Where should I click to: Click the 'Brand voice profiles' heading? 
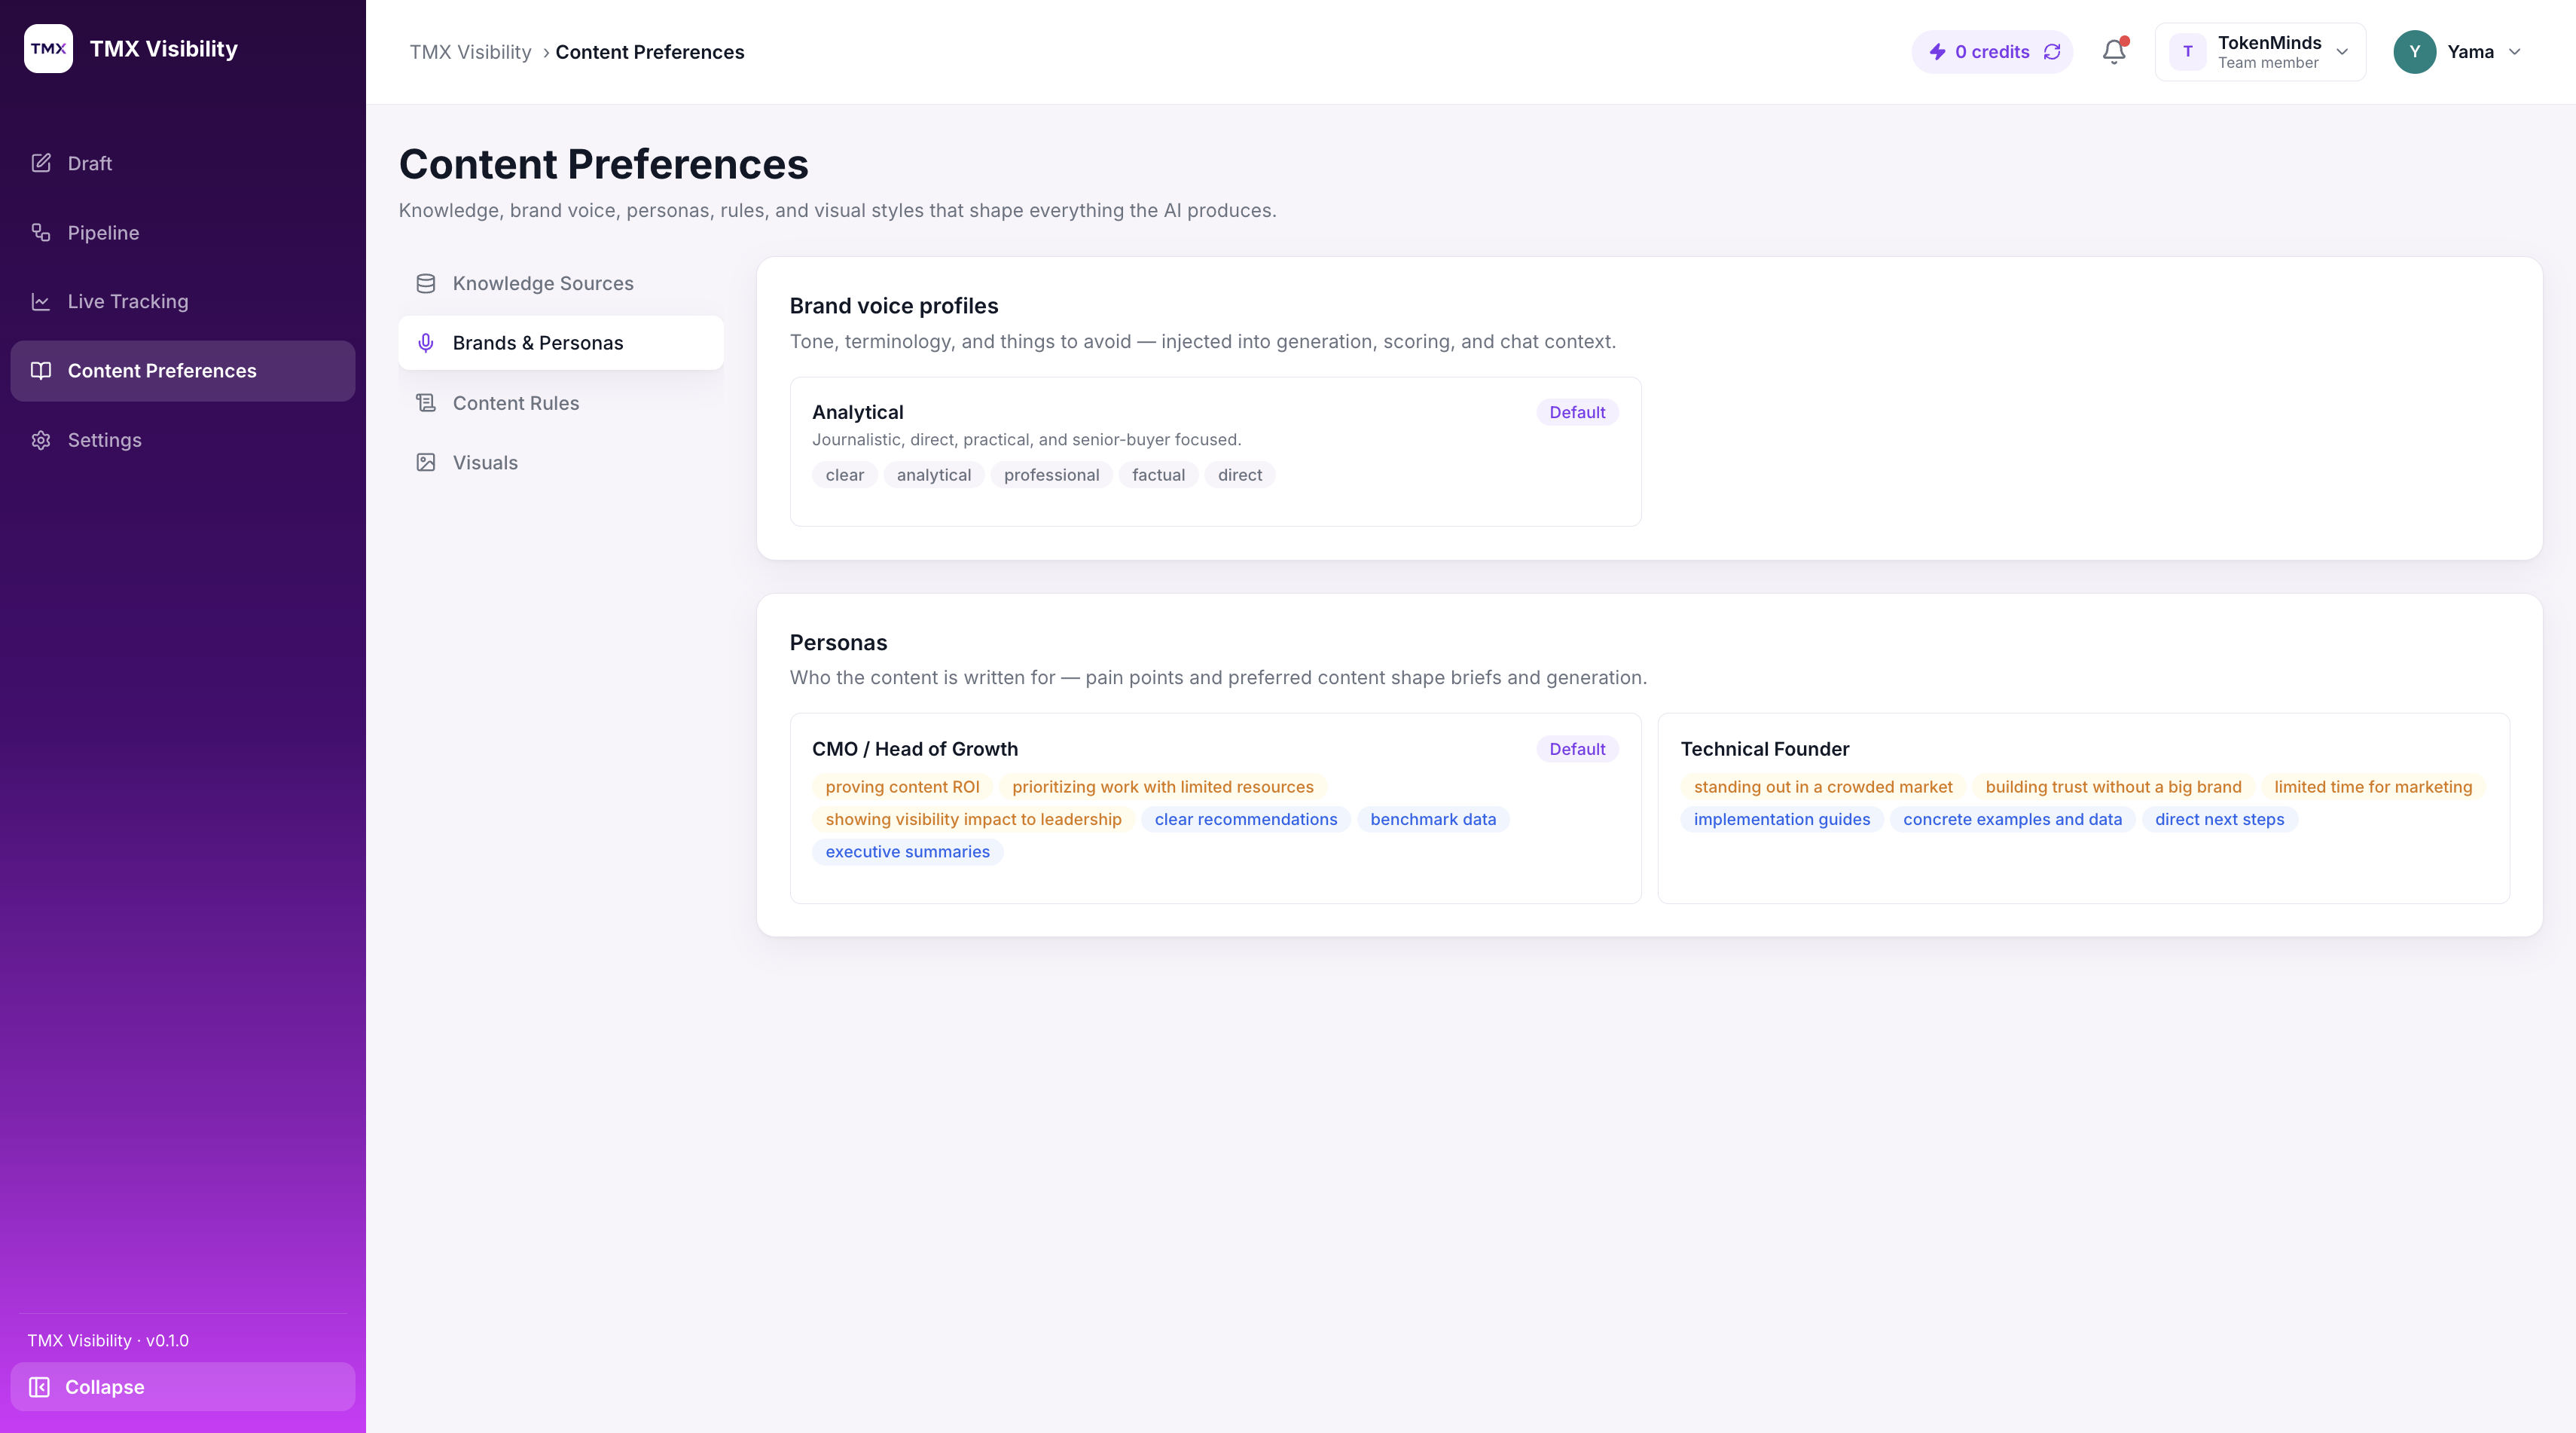(x=894, y=306)
